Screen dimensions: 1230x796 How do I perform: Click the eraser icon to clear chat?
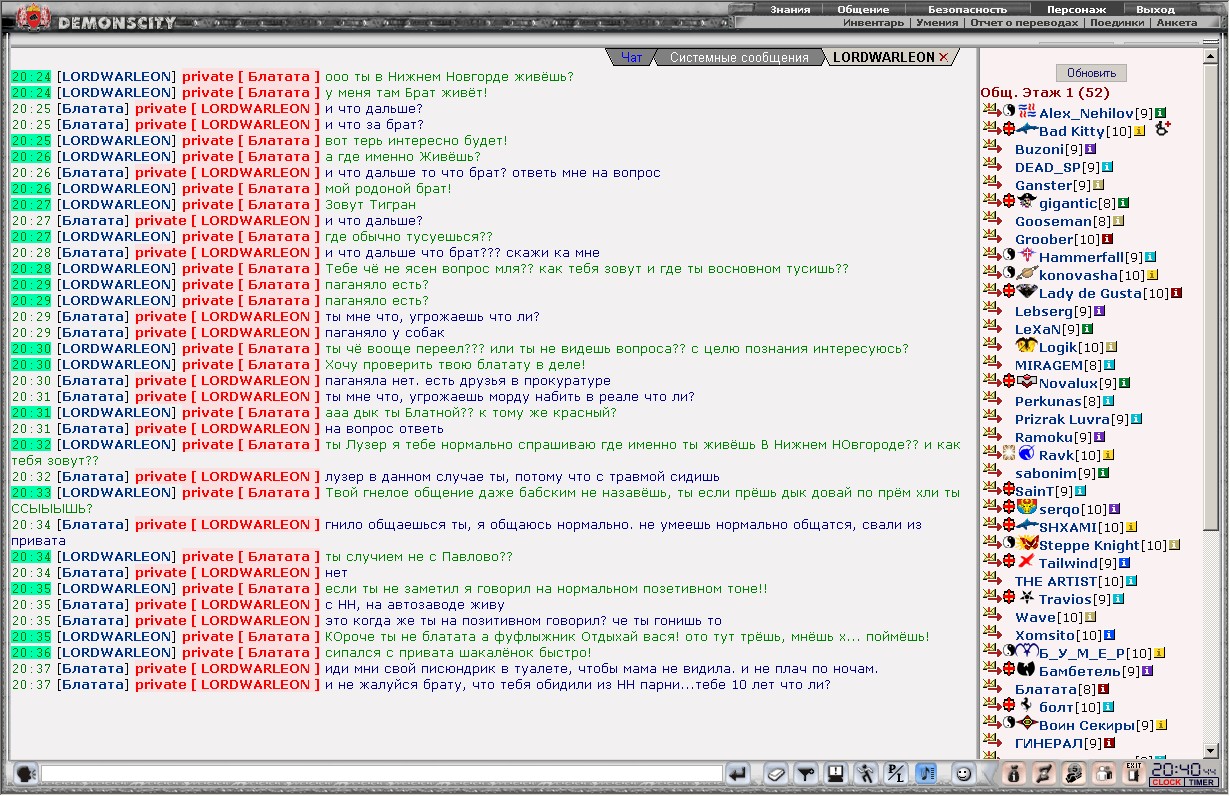point(776,773)
